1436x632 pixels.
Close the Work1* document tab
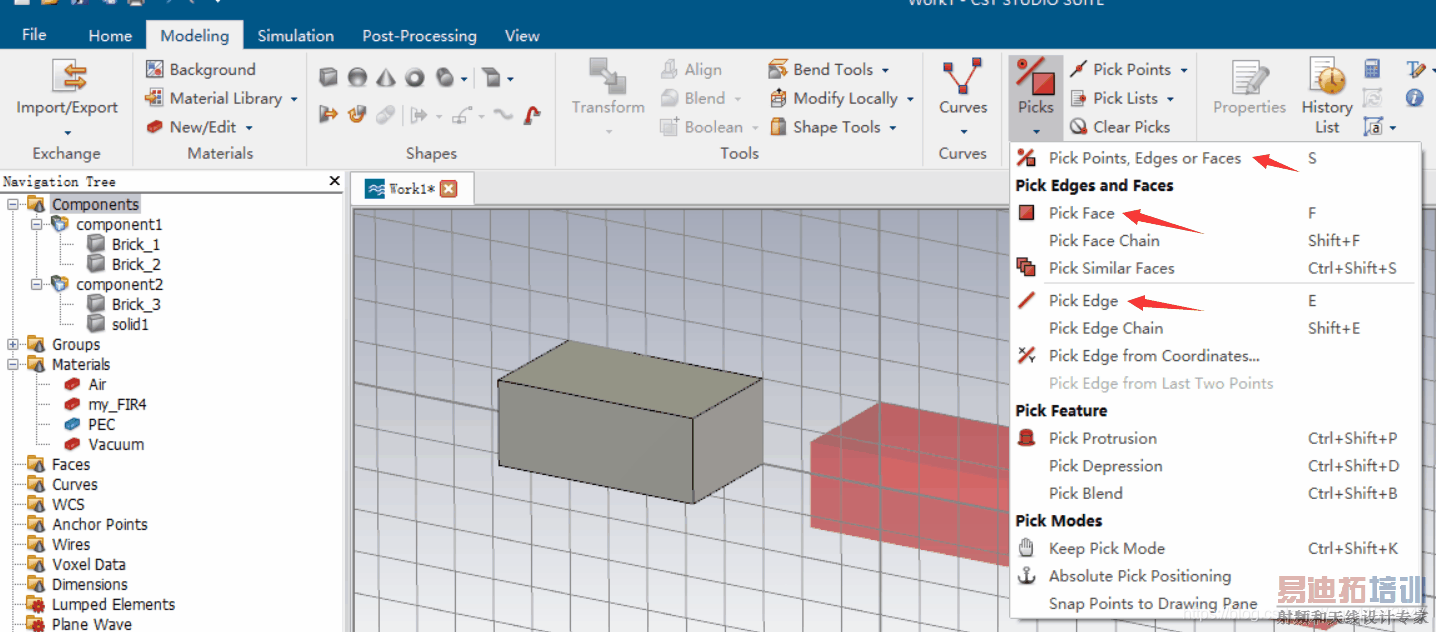(x=449, y=189)
